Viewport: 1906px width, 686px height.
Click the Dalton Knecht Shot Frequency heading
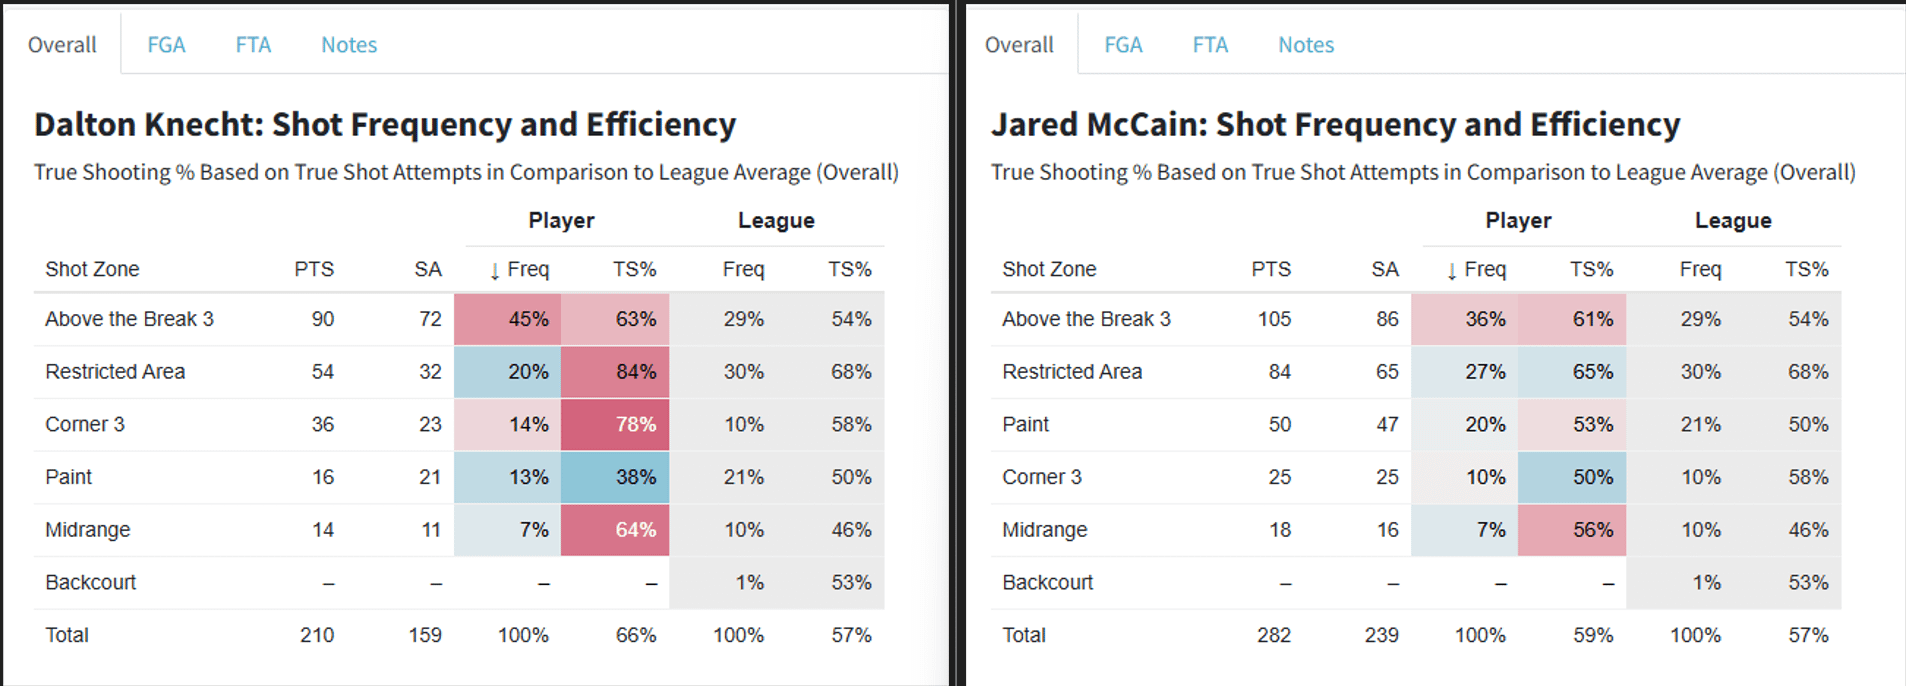coord(385,124)
